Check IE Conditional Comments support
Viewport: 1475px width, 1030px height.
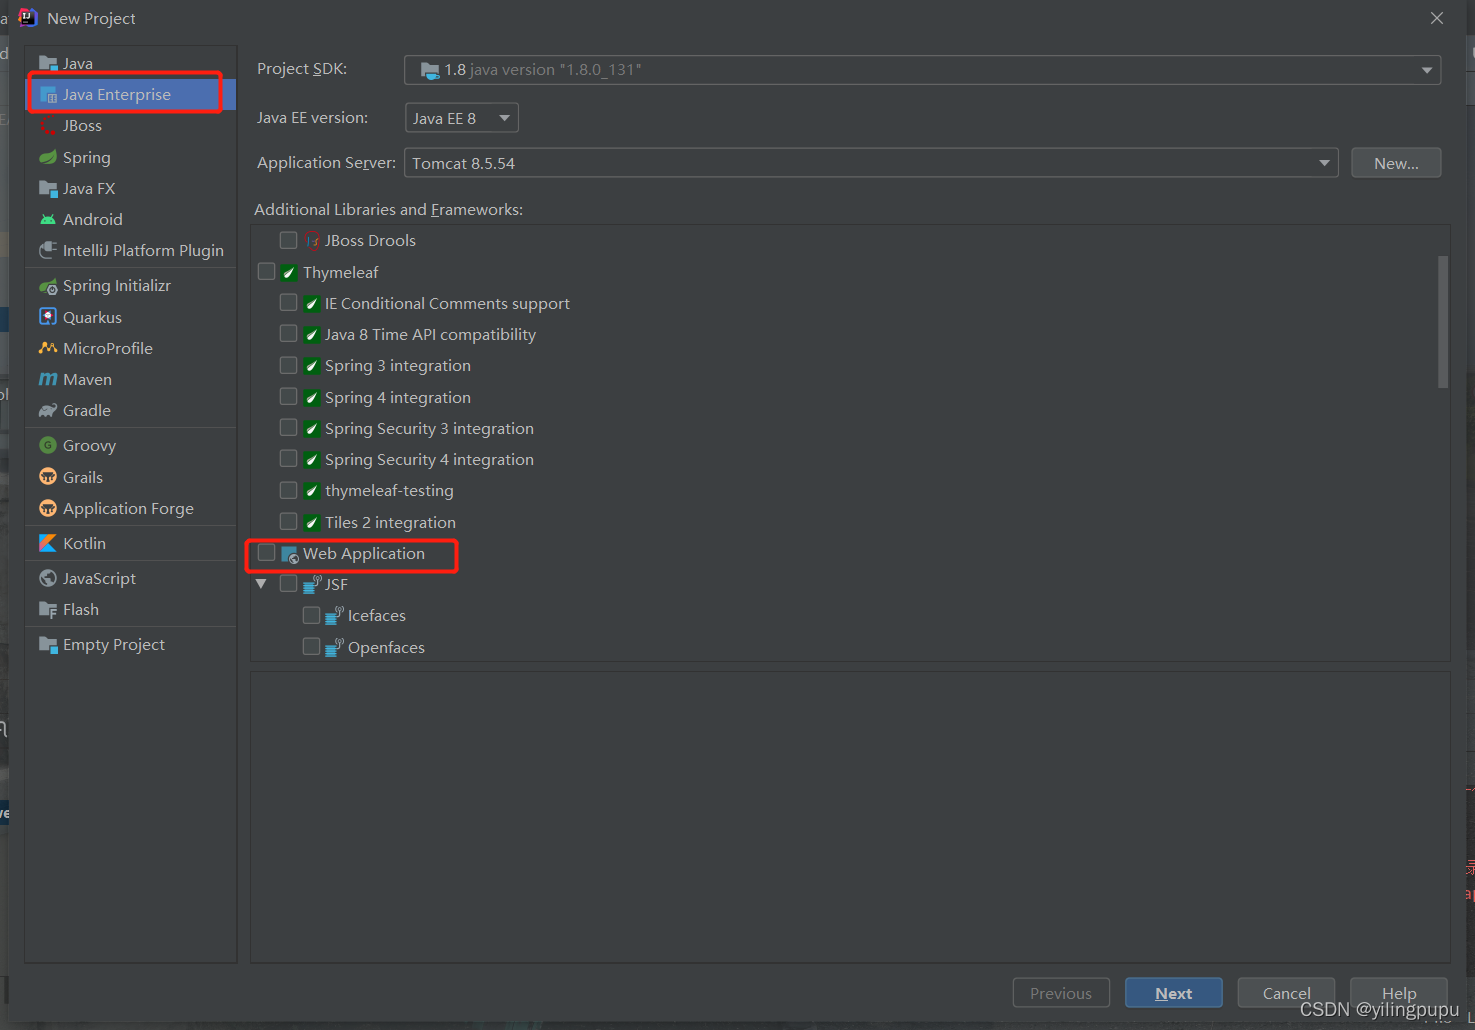click(289, 302)
